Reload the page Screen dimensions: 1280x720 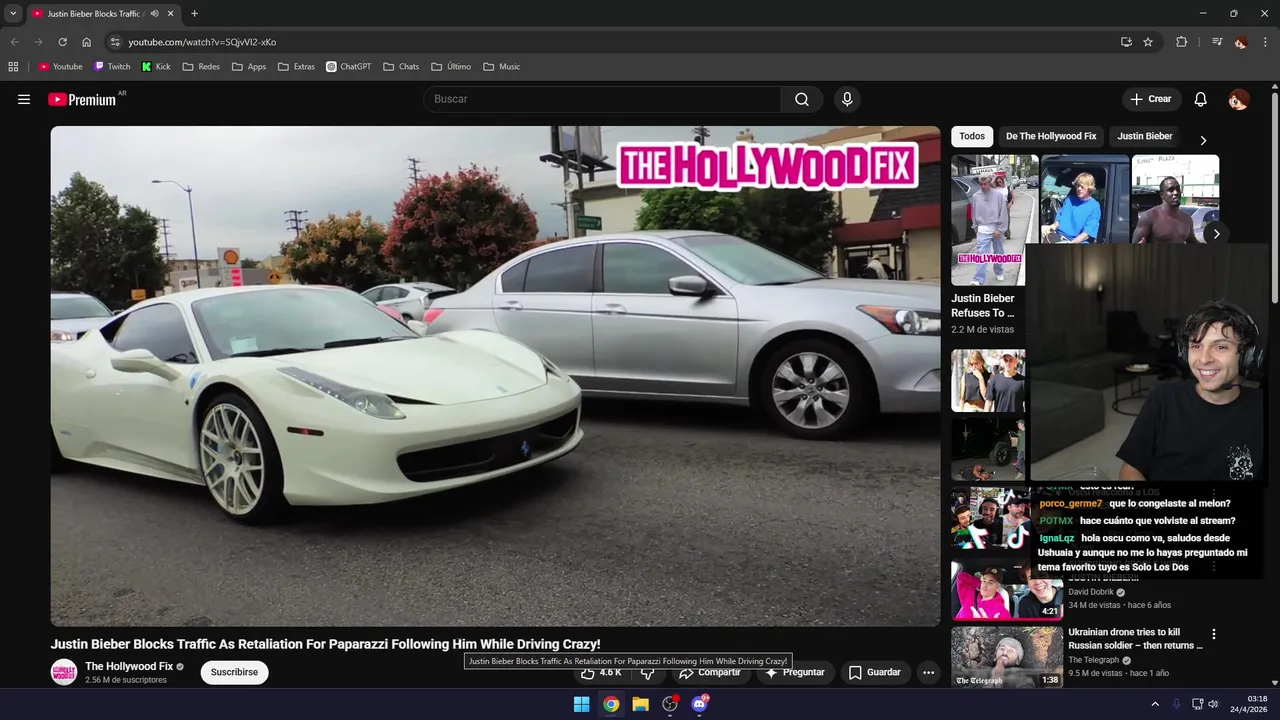click(62, 42)
